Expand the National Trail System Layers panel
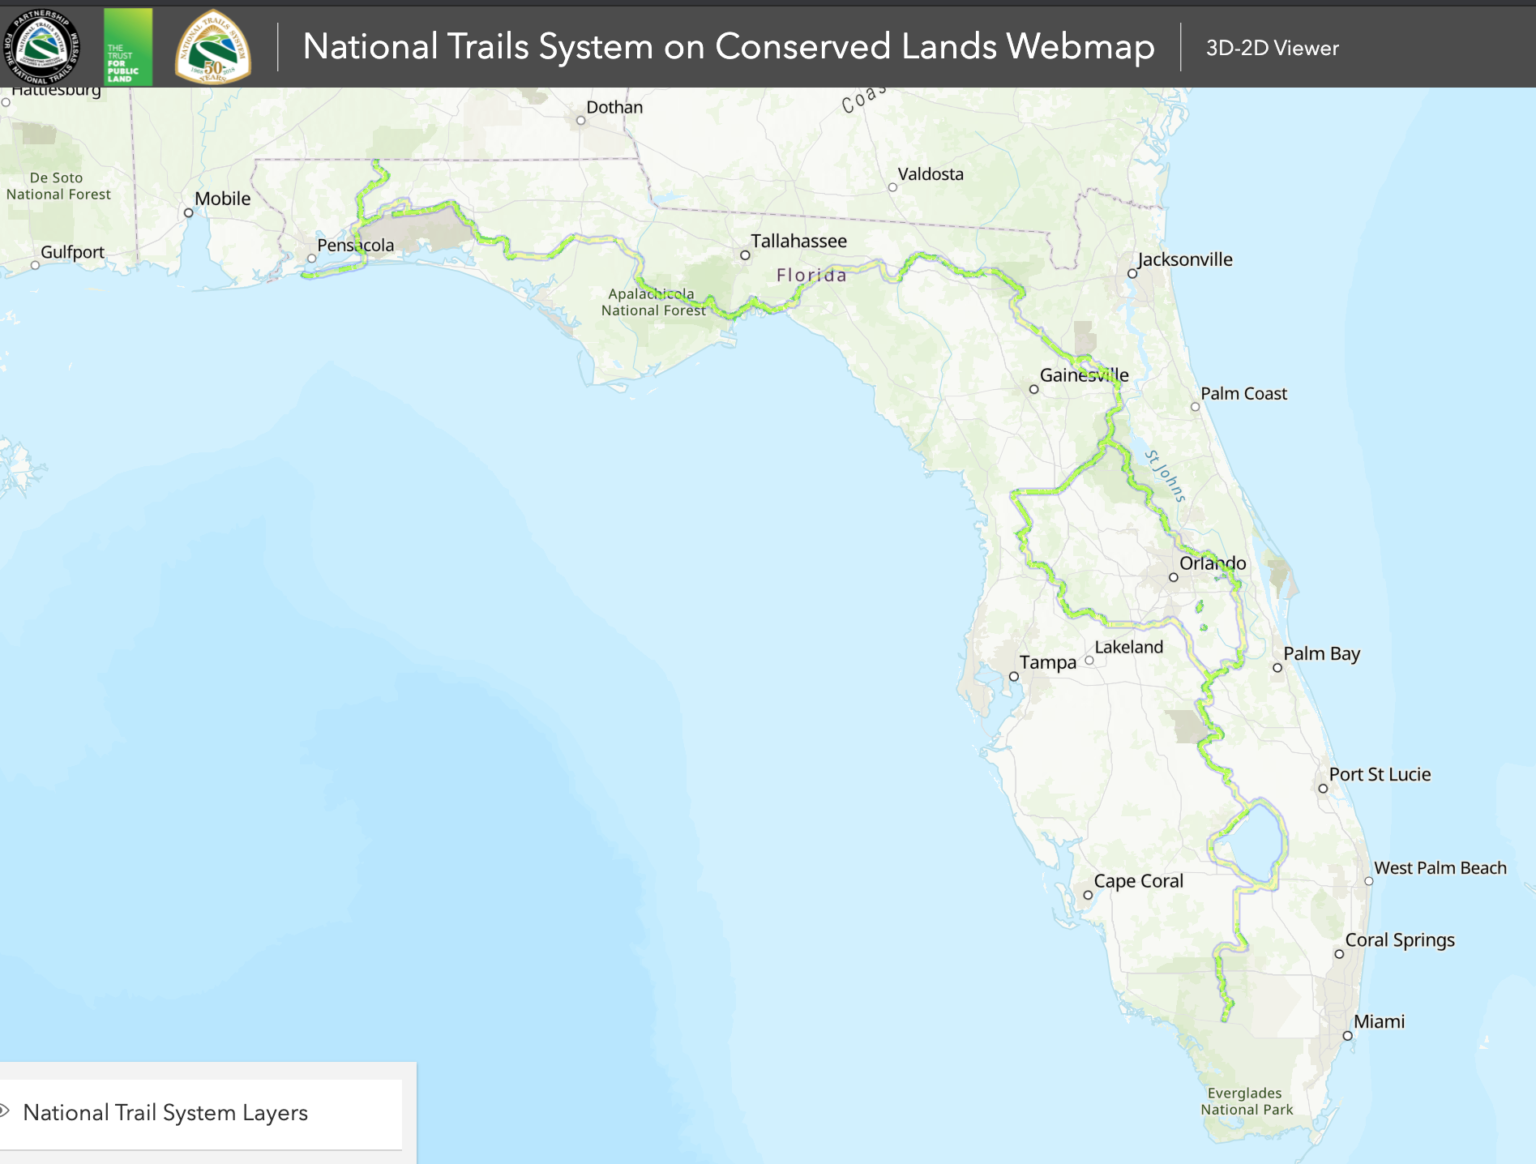1536x1164 pixels. [x=167, y=1112]
